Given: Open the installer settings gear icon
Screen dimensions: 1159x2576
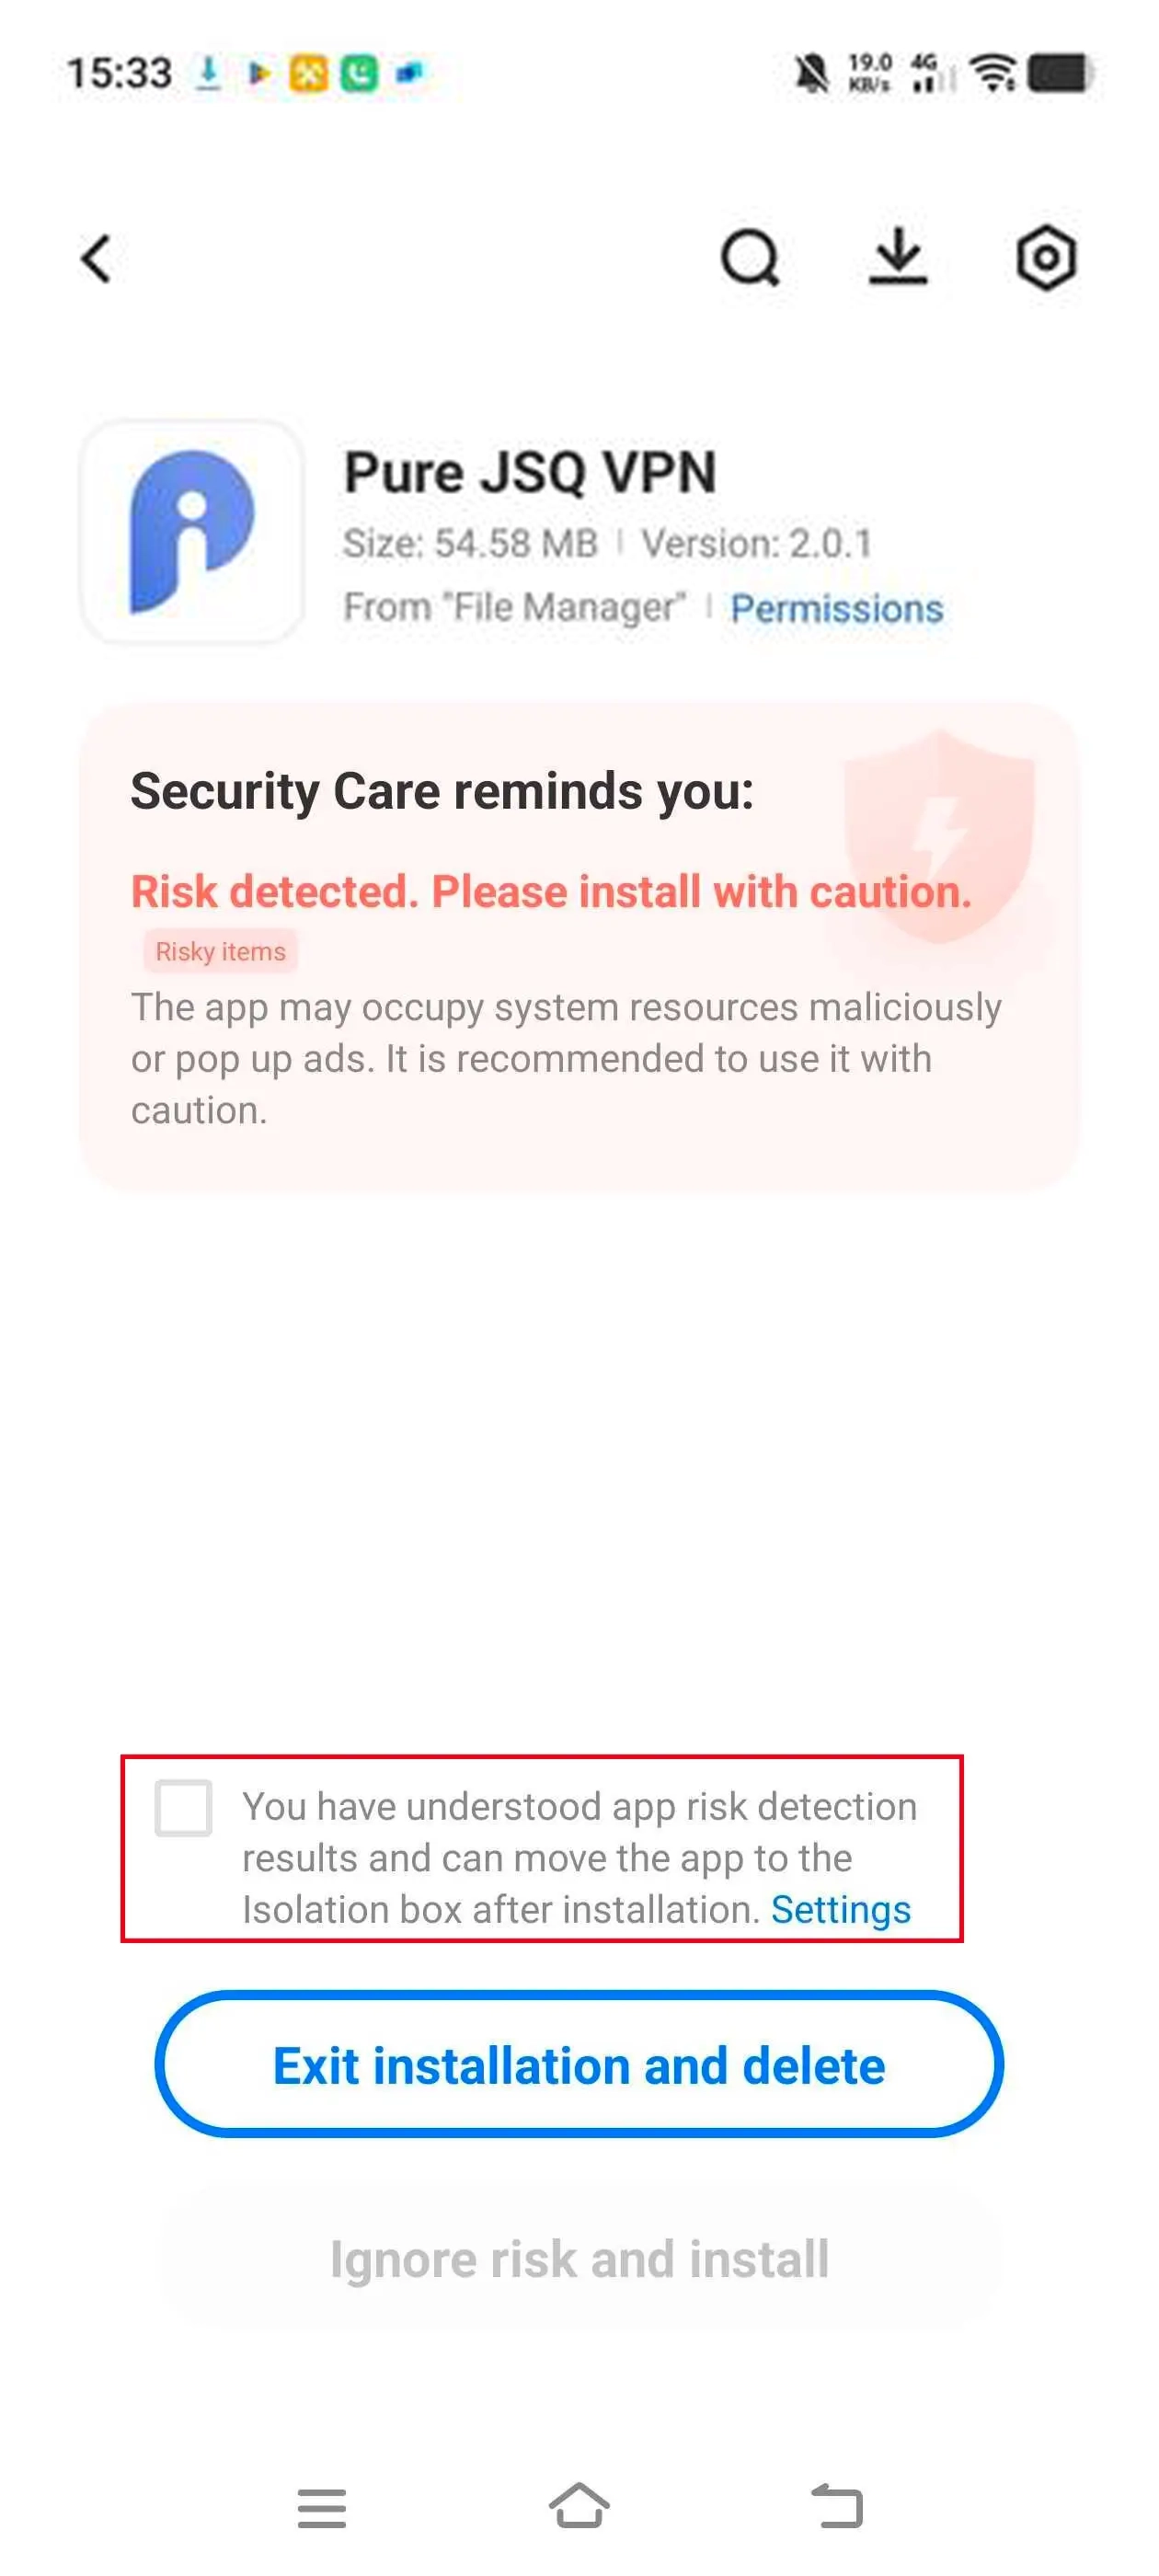Looking at the screenshot, I should (x=1045, y=258).
